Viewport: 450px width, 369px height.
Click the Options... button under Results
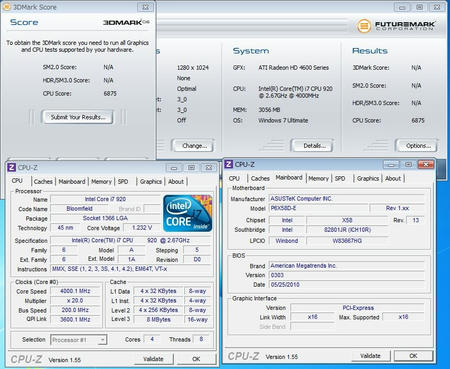pos(418,146)
